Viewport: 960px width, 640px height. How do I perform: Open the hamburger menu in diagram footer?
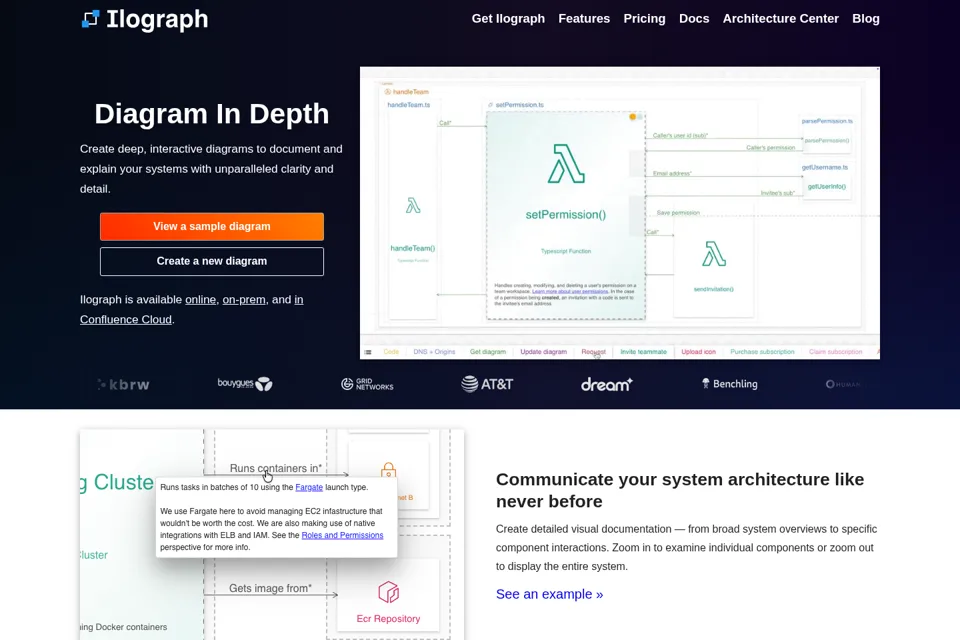pos(368,352)
